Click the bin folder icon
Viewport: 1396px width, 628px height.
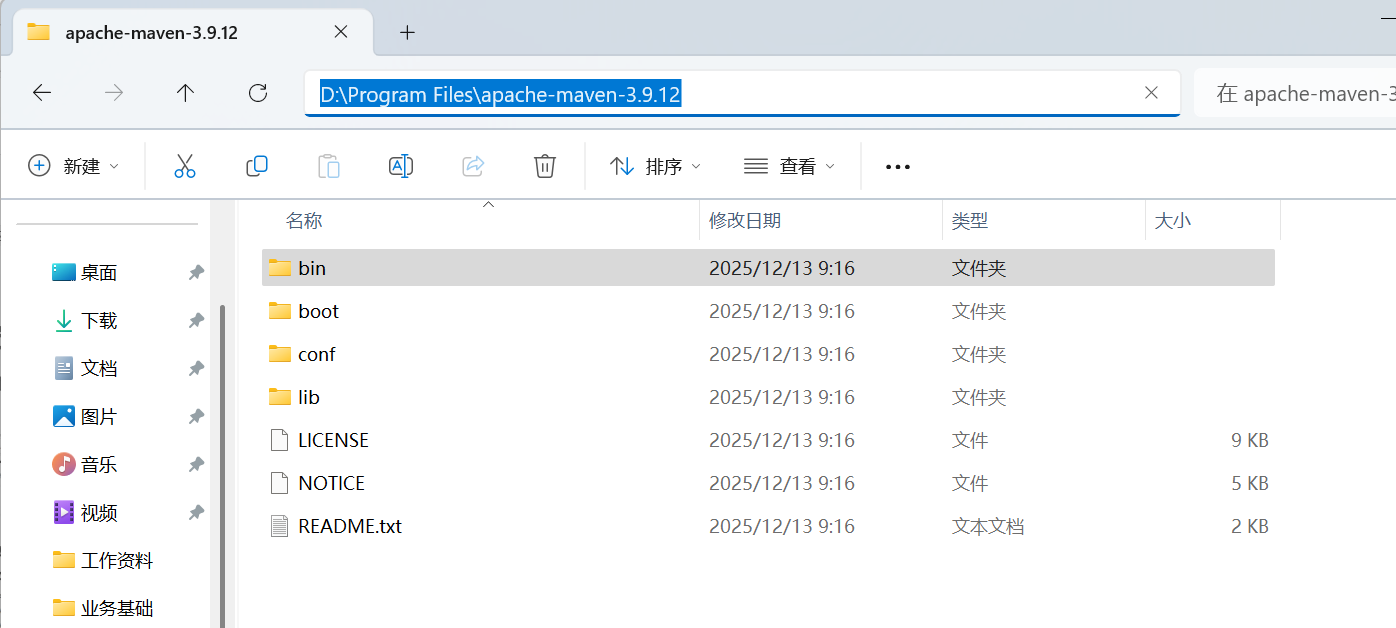click(280, 268)
